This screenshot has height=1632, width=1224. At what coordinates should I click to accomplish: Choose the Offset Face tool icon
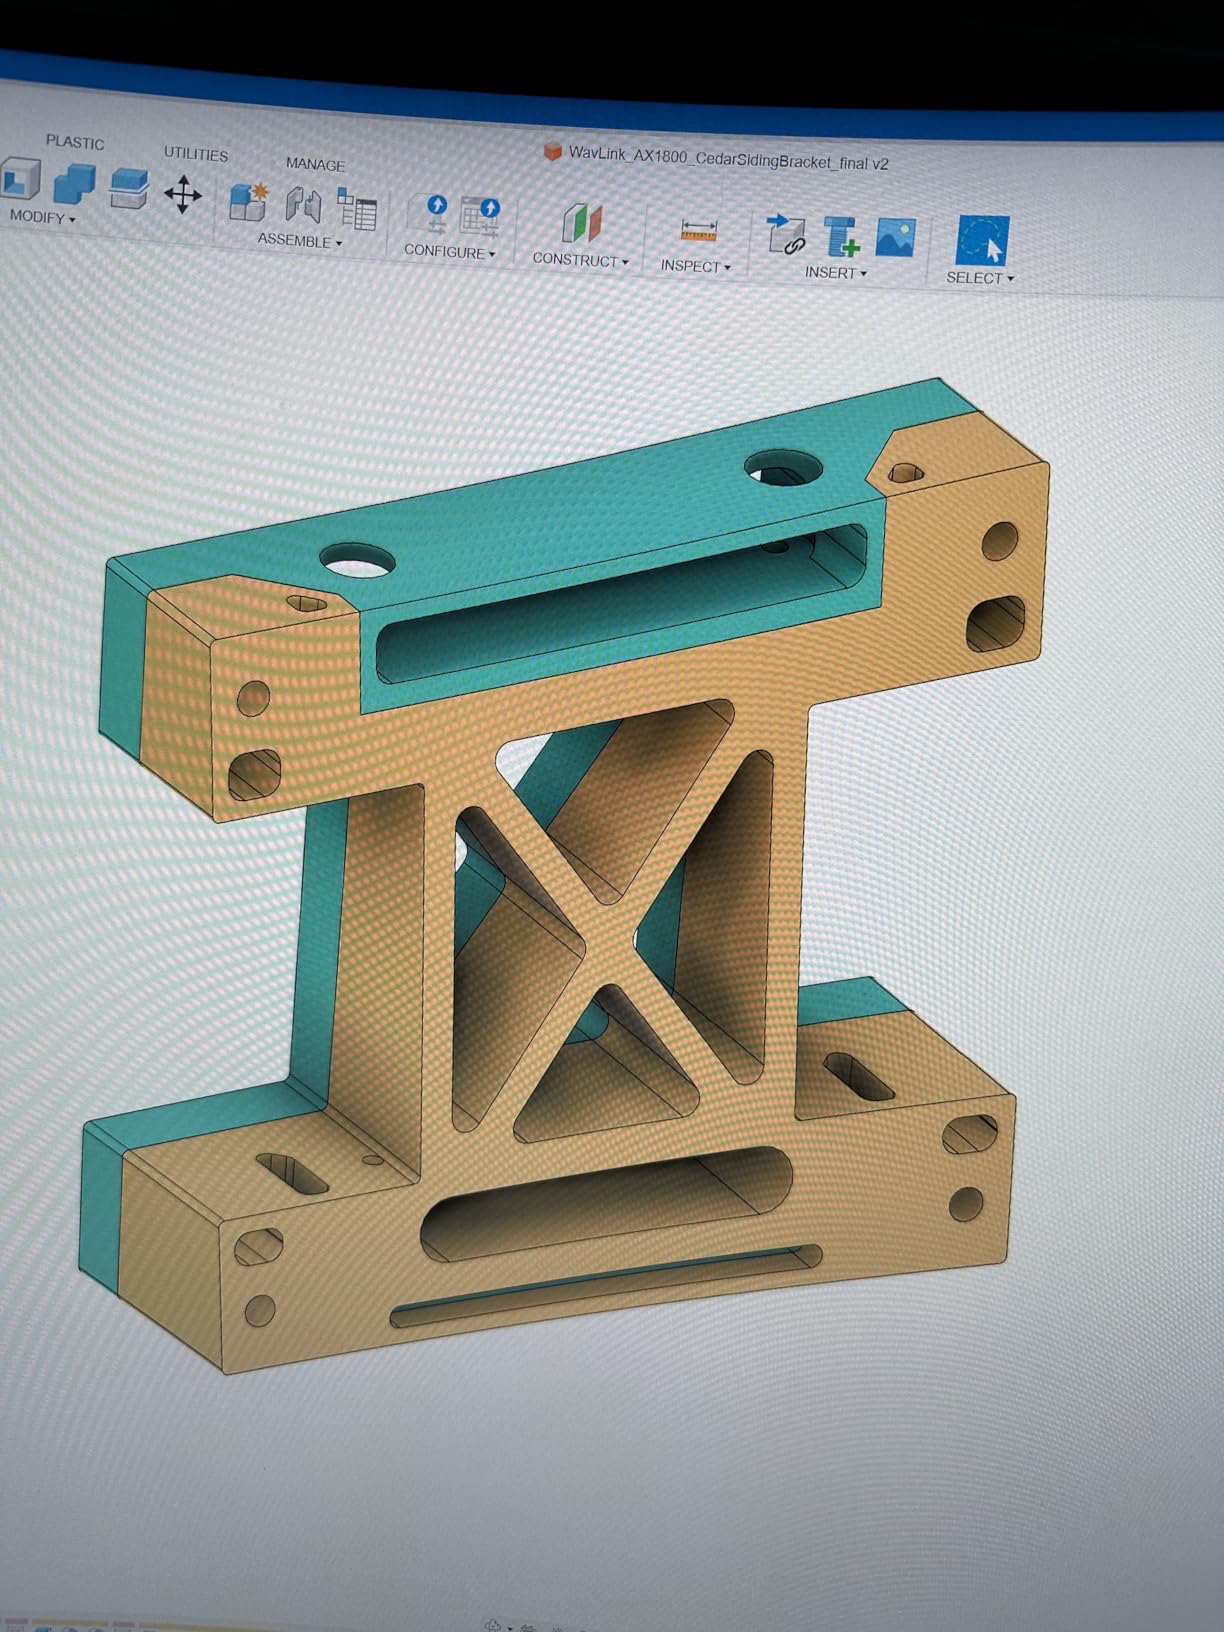coord(128,189)
